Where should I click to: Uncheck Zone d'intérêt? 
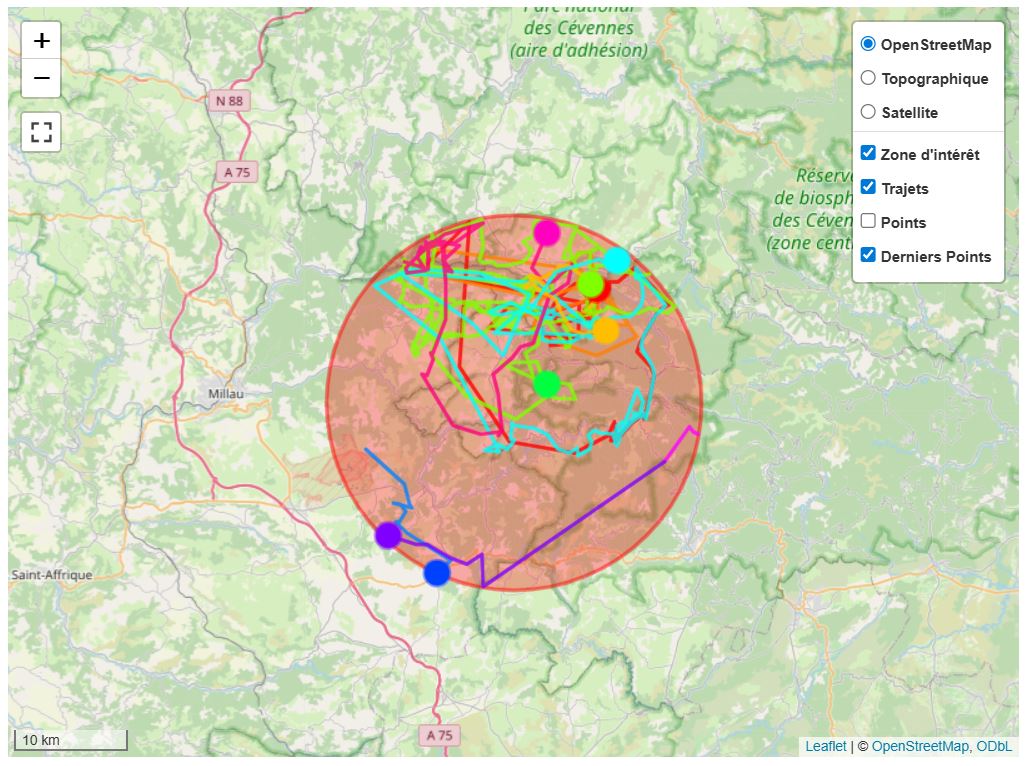pyautogui.click(x=867, y=152)
